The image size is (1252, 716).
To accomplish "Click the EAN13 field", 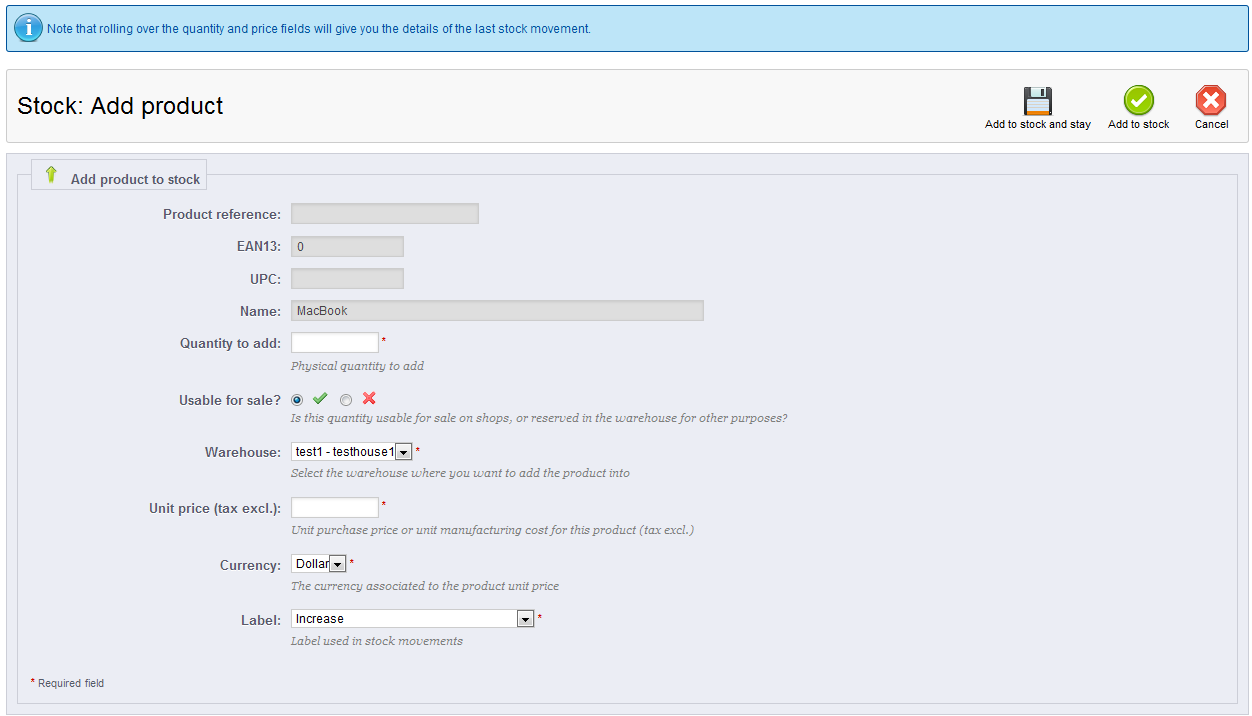I will click(347, 247).
